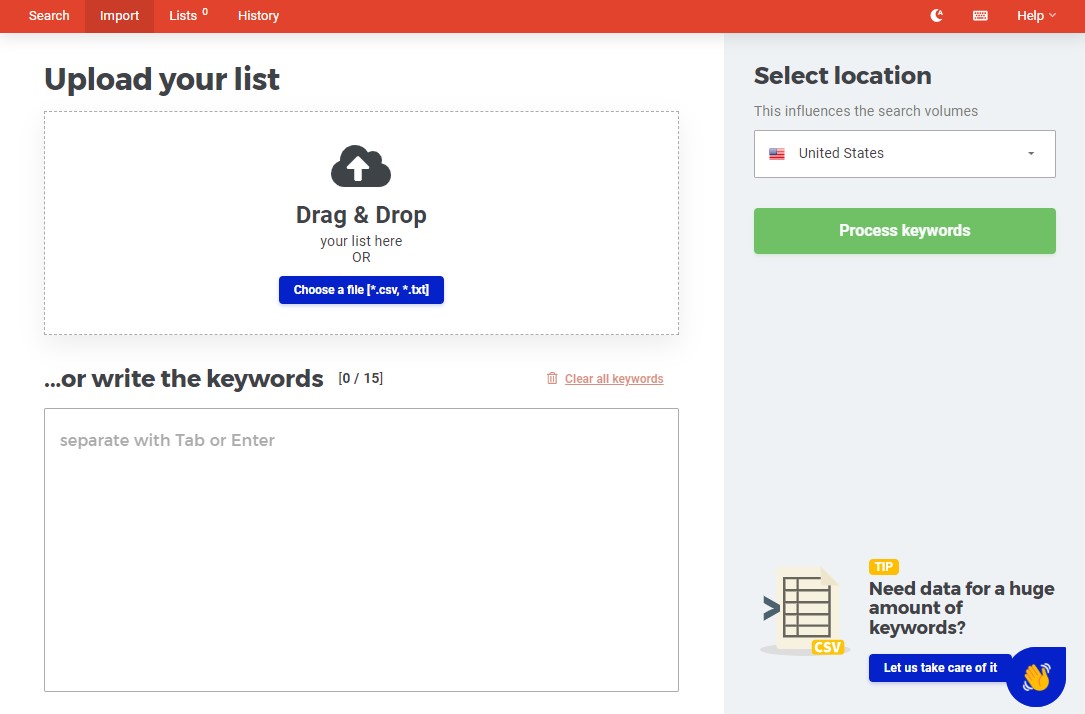1085x714 pixels.
Task: Click the trash icon beside Clear all keywords
Action: point(551,378)
